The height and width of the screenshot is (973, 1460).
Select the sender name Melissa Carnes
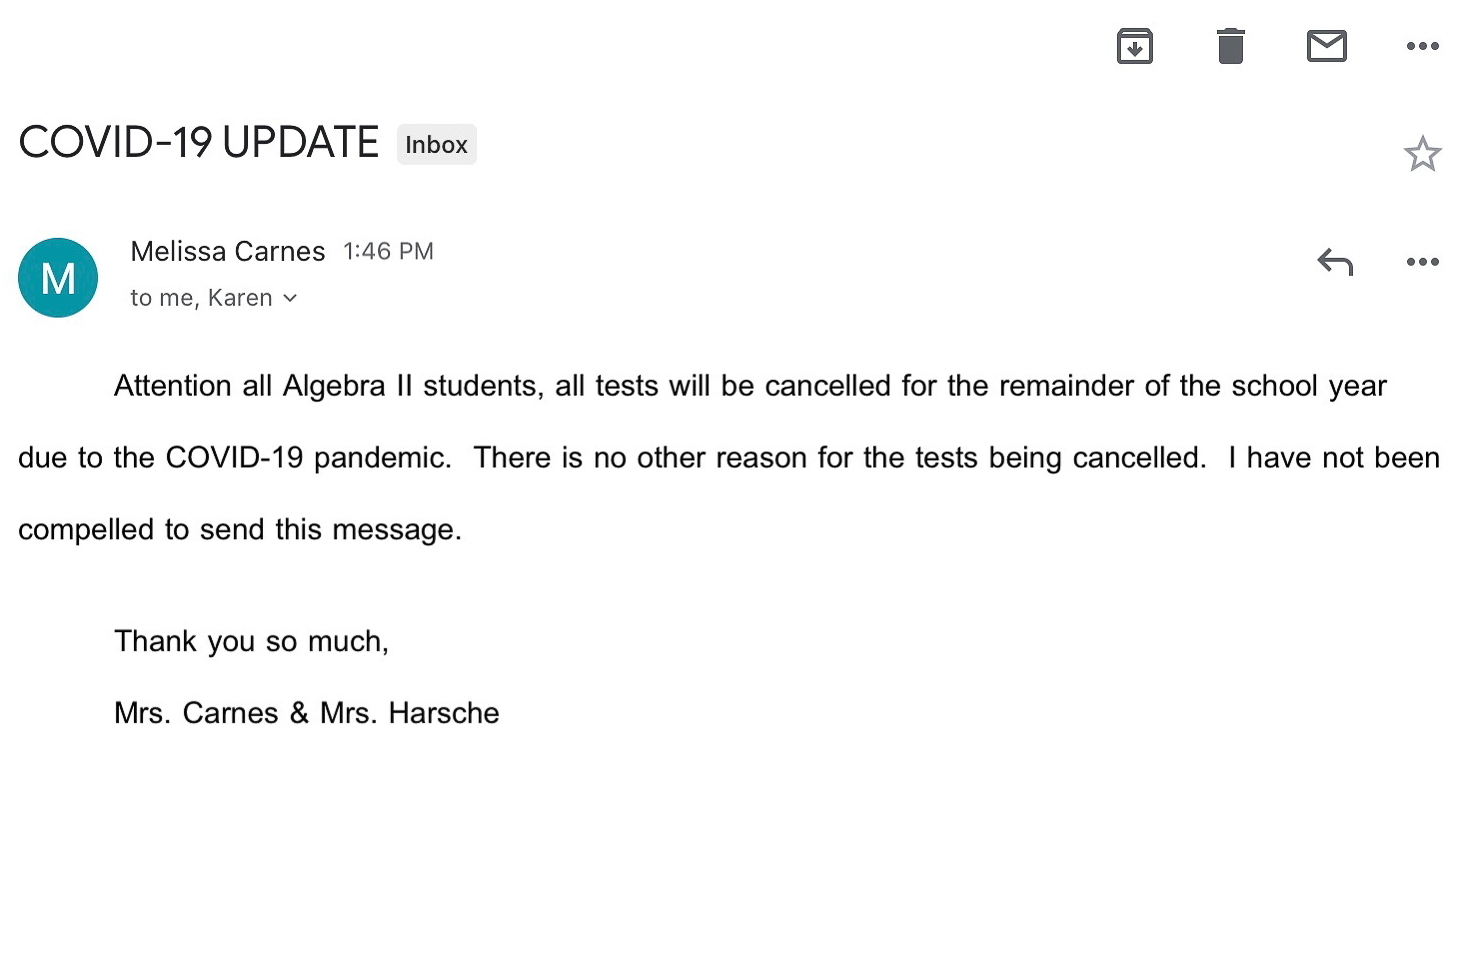tap(228, 251)
